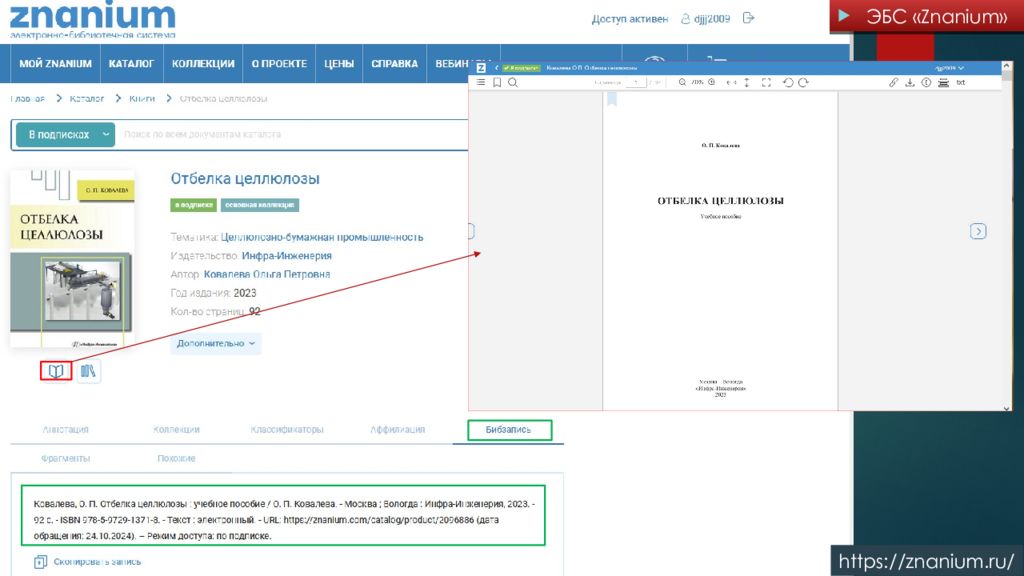Open the В подписках search scope dropdown
The height and width of the screenshot is (576, 1024).
(x=65, y=135)
